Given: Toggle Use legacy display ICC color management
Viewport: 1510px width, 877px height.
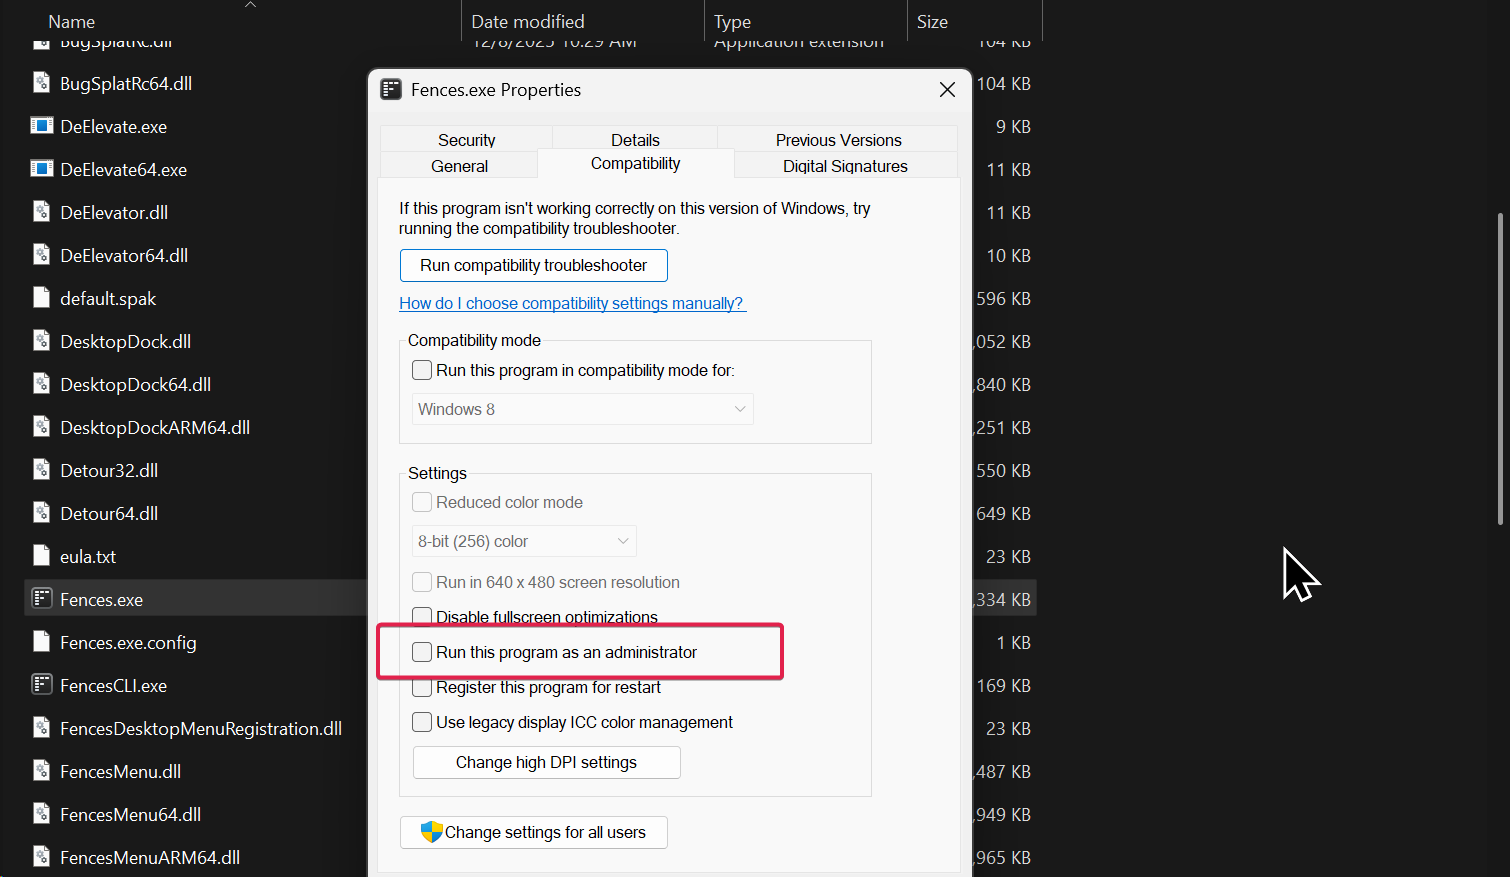Looking at the screenshot, I should [x=423, y=722].
